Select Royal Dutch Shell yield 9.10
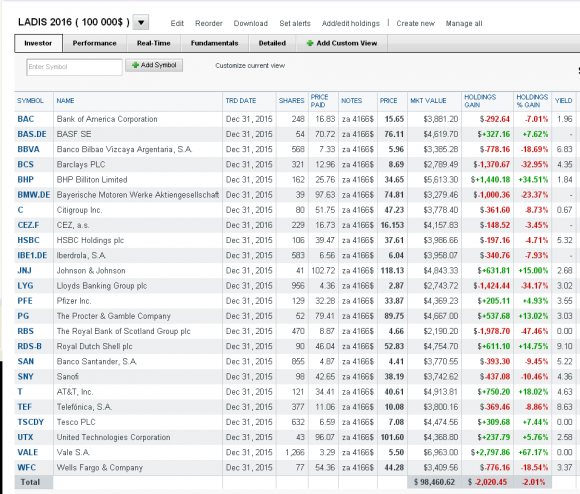The width and height of the screenshot is (580, 494). click(565, 346)
